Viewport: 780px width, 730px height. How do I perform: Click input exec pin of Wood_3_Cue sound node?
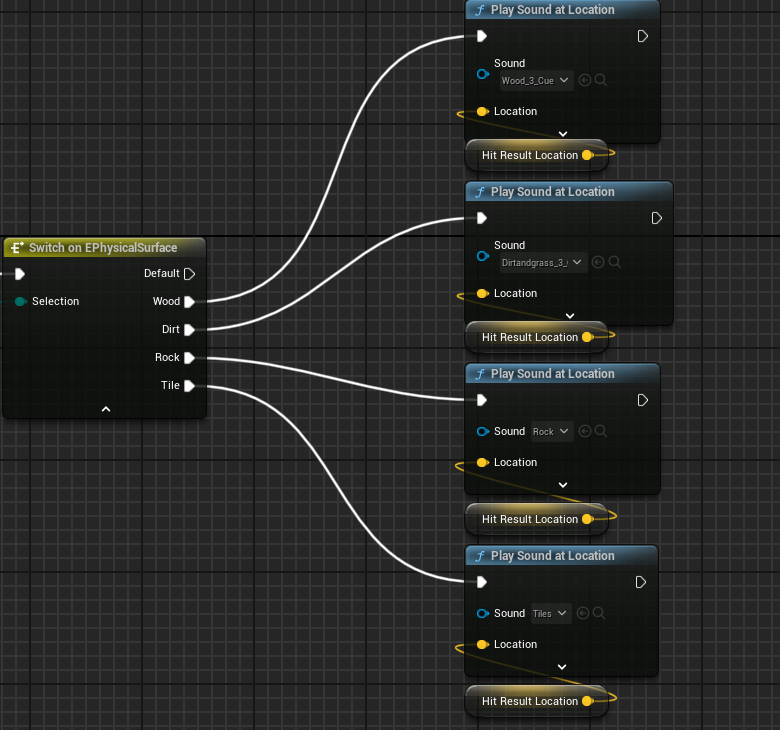click(x=482, y=36)
